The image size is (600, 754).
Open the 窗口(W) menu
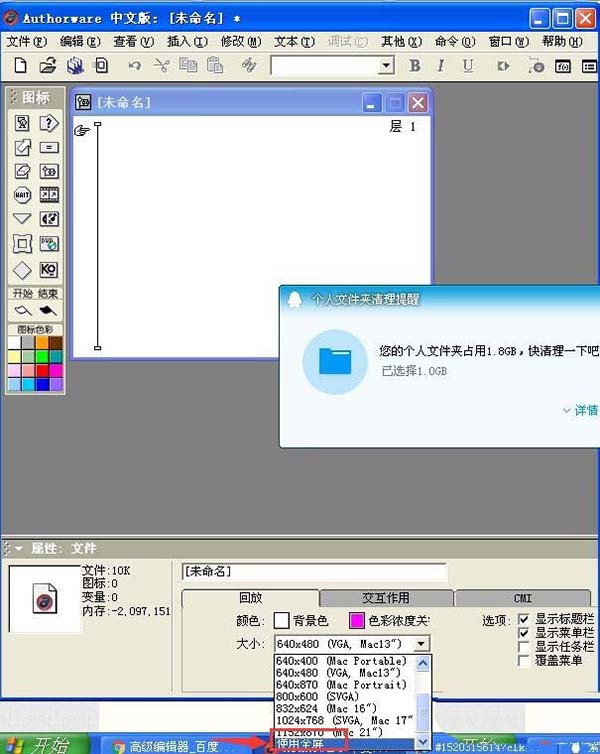tap(509, 42)
